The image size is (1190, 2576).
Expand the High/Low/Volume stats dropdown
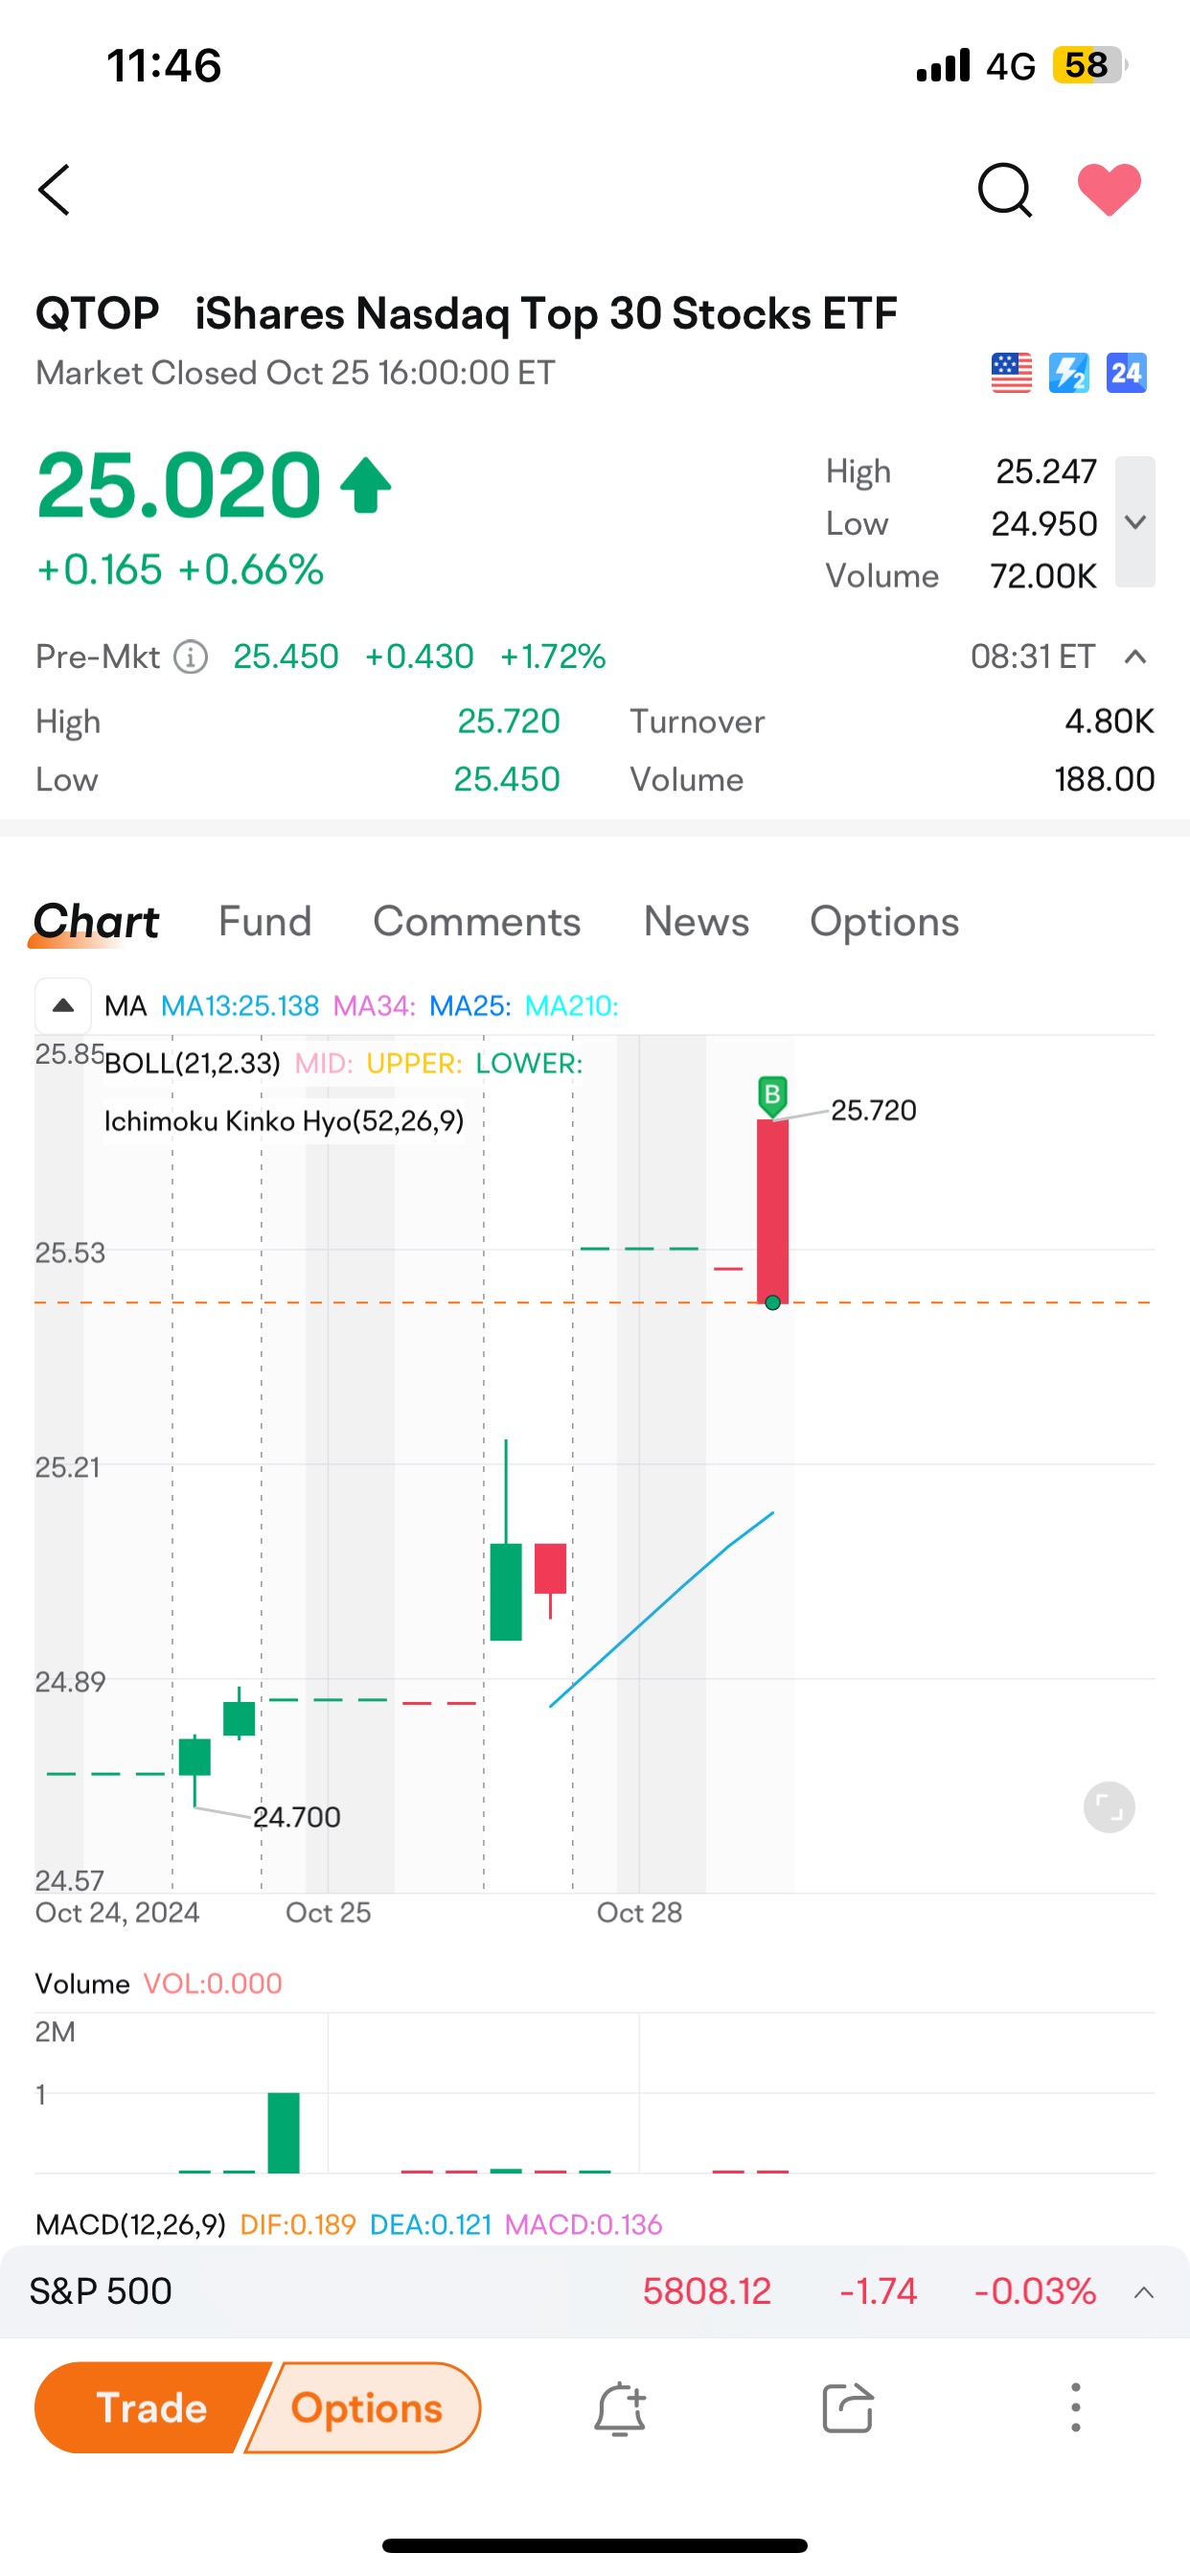(x=1135, y=522)
